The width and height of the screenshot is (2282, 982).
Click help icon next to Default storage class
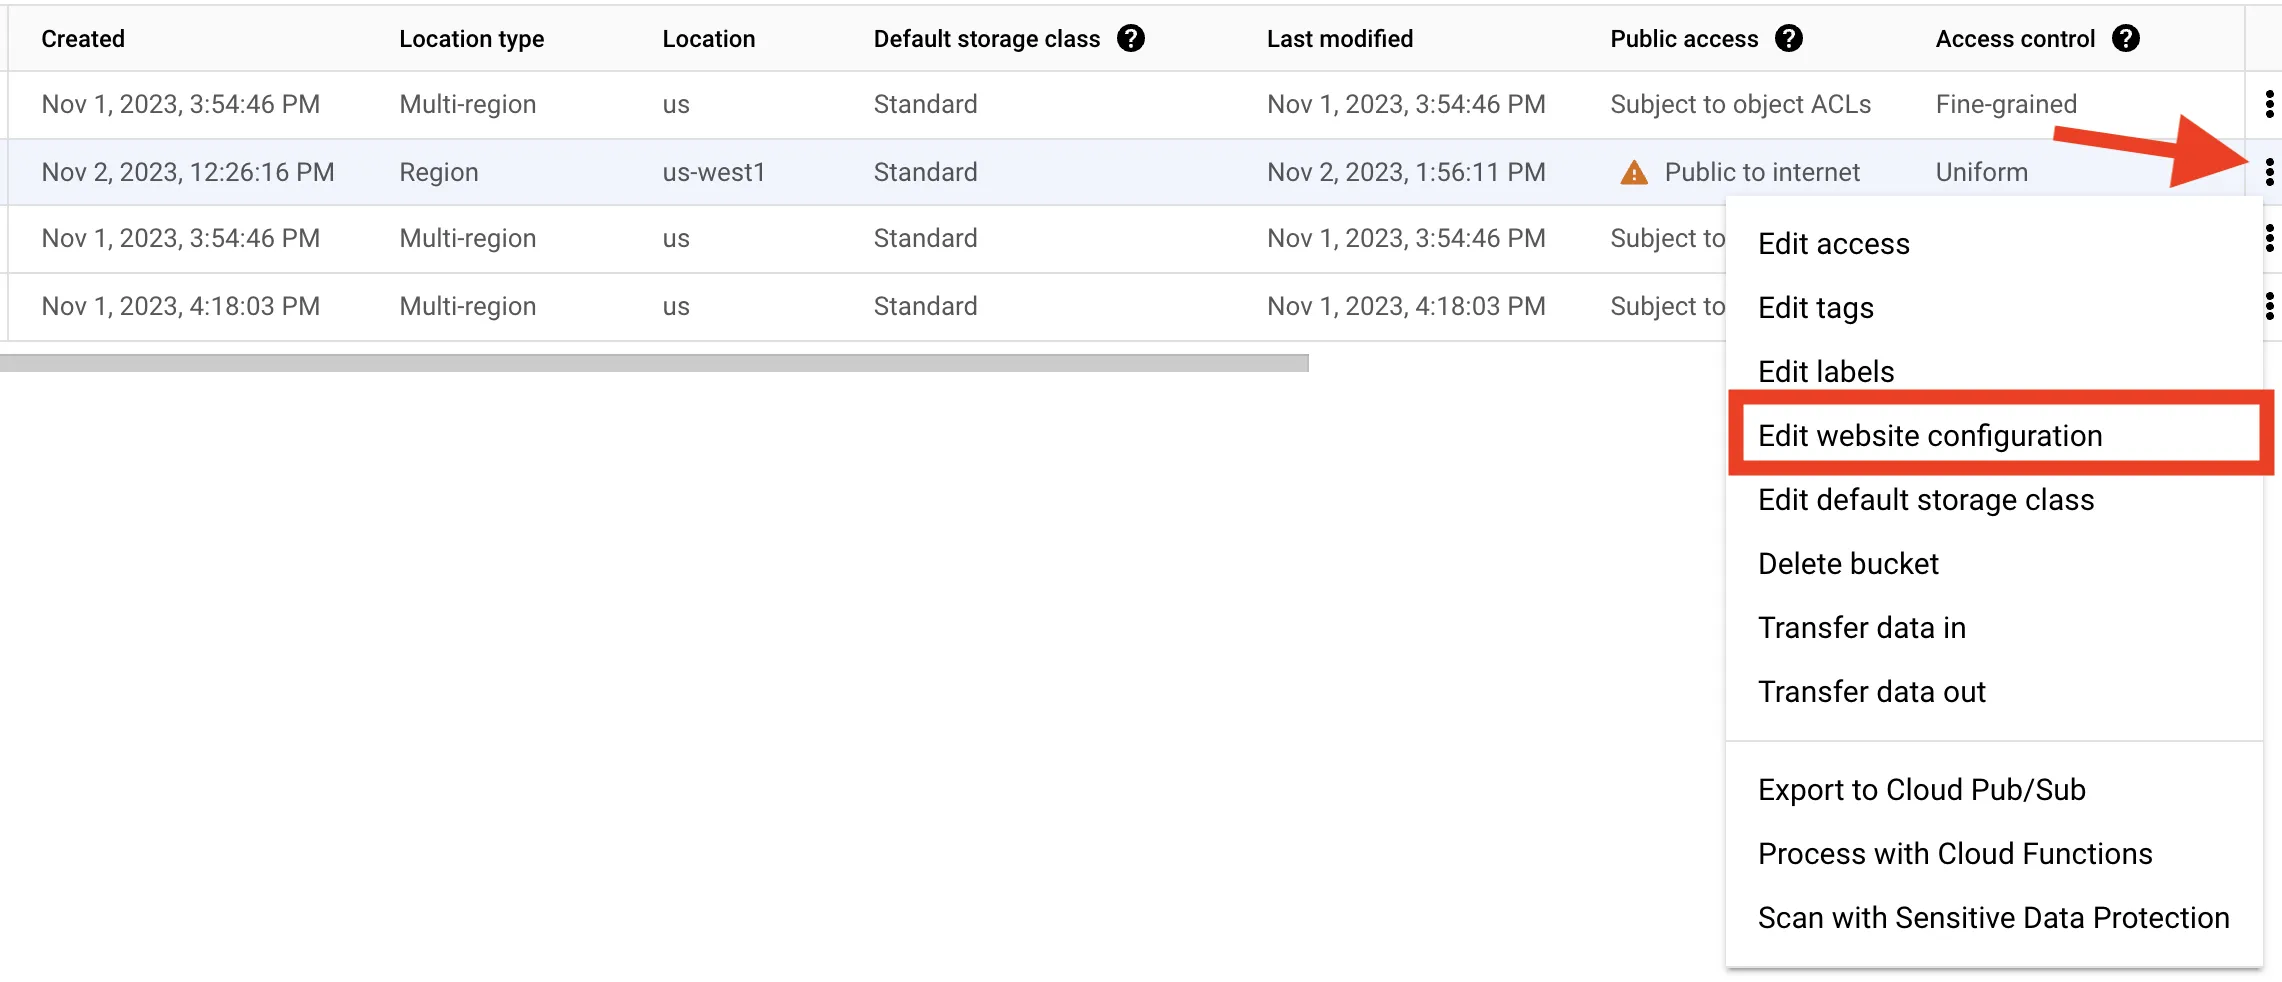pos(1130,39)
